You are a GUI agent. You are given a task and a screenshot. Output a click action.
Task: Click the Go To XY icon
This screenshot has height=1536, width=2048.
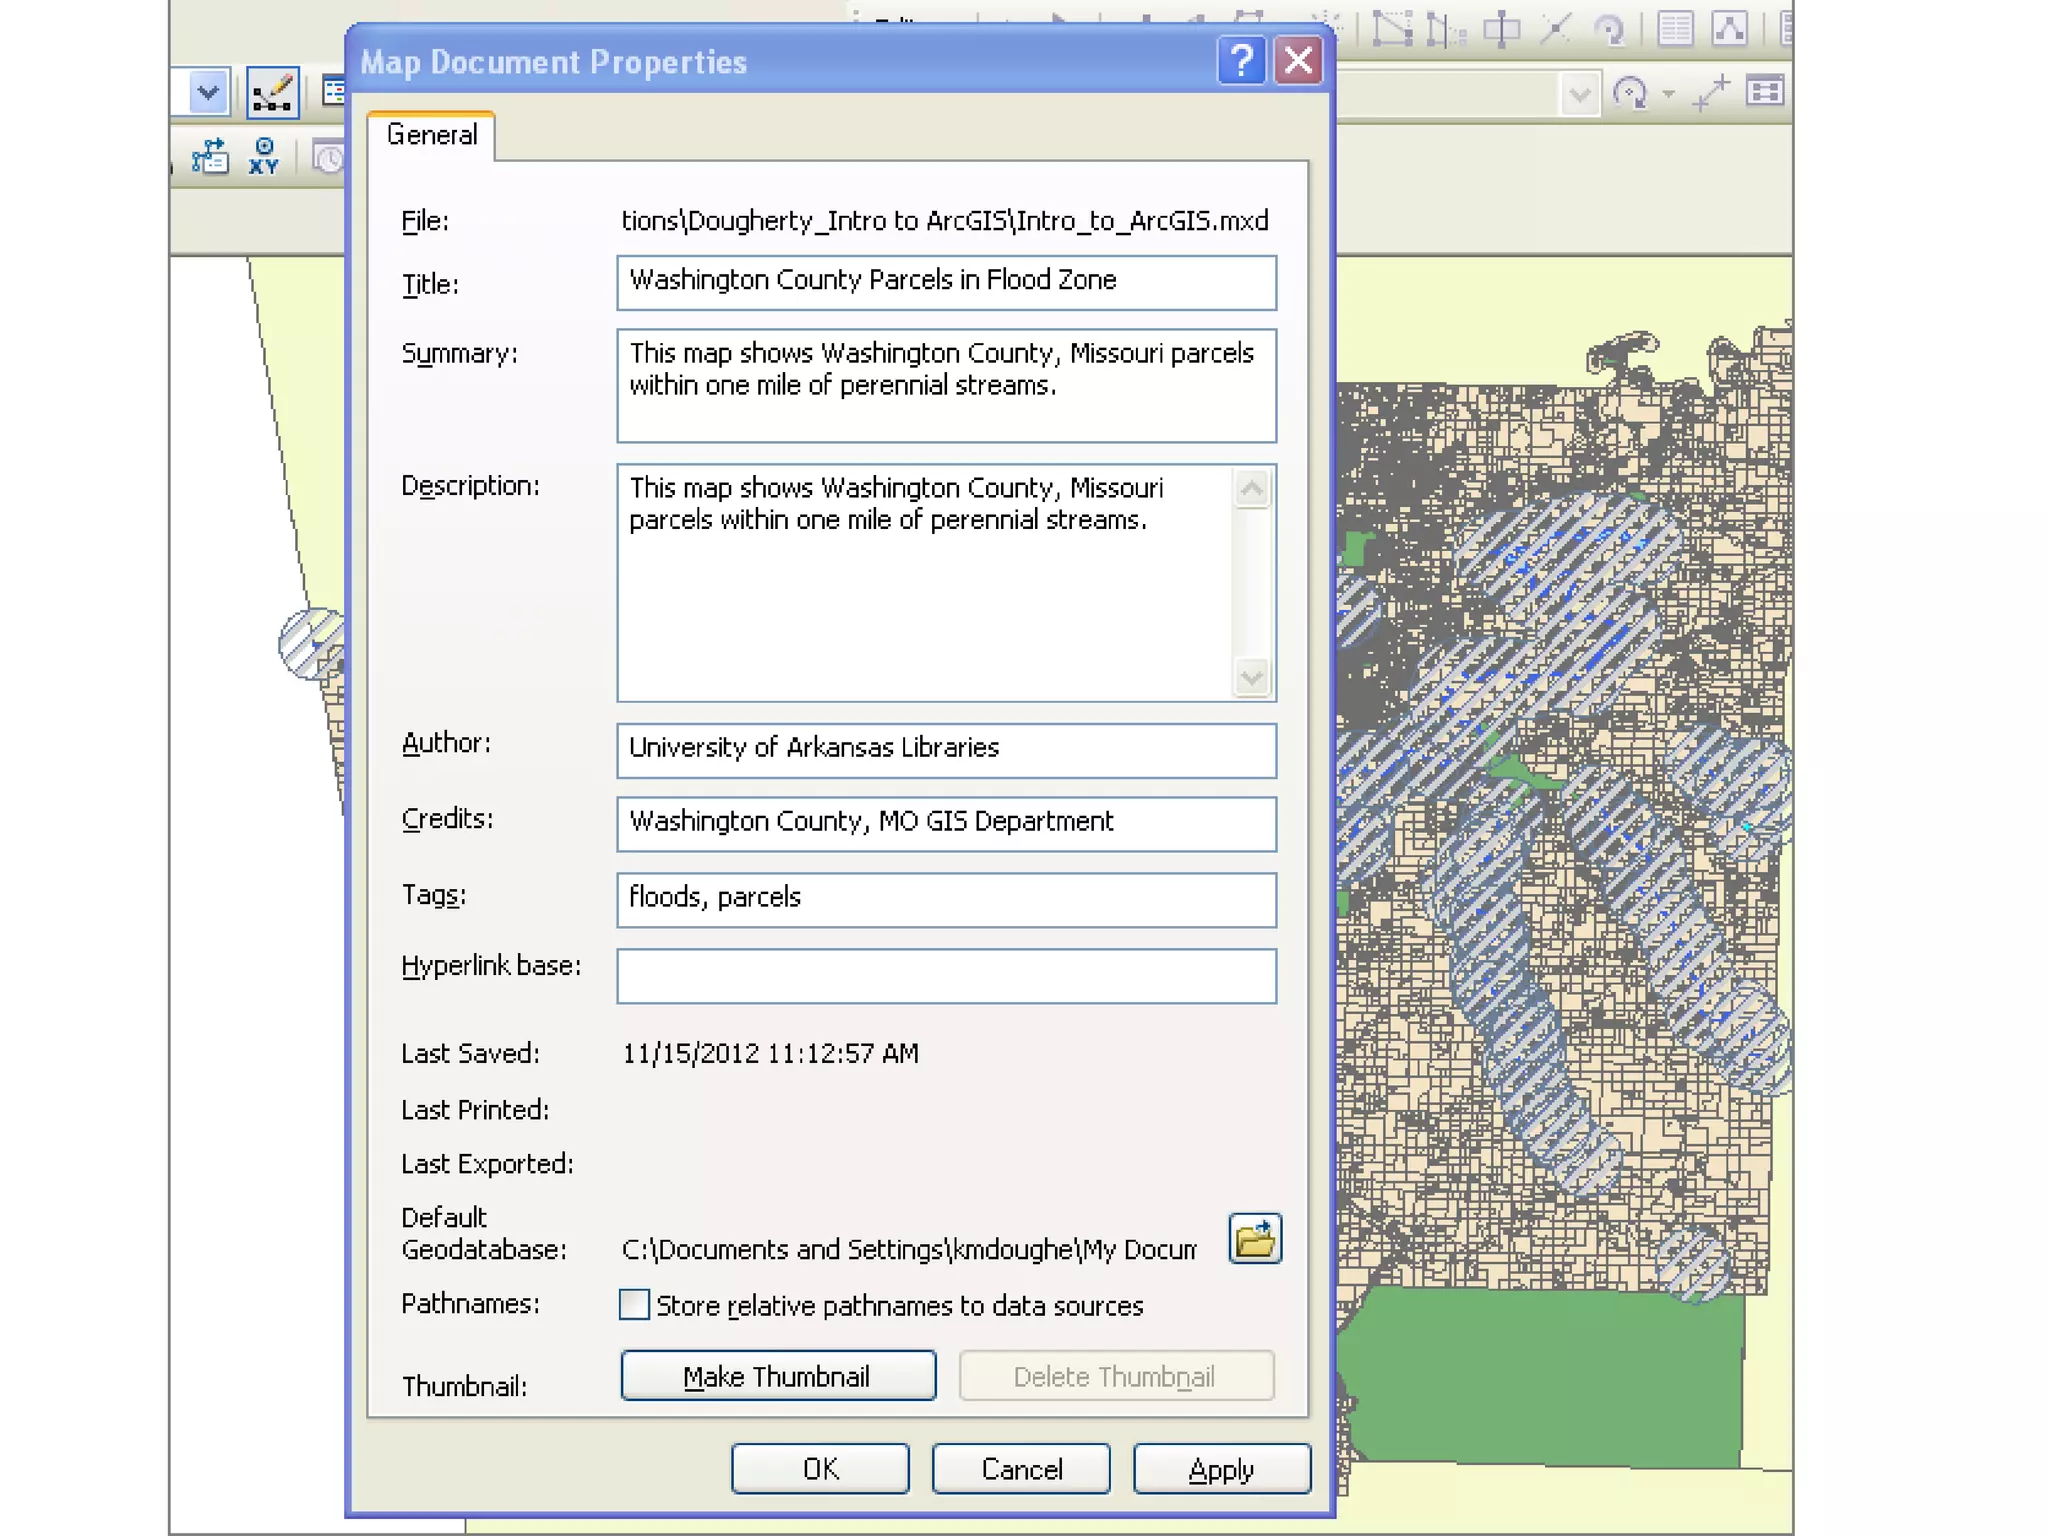pyautogui.click(x=264, y=157)
